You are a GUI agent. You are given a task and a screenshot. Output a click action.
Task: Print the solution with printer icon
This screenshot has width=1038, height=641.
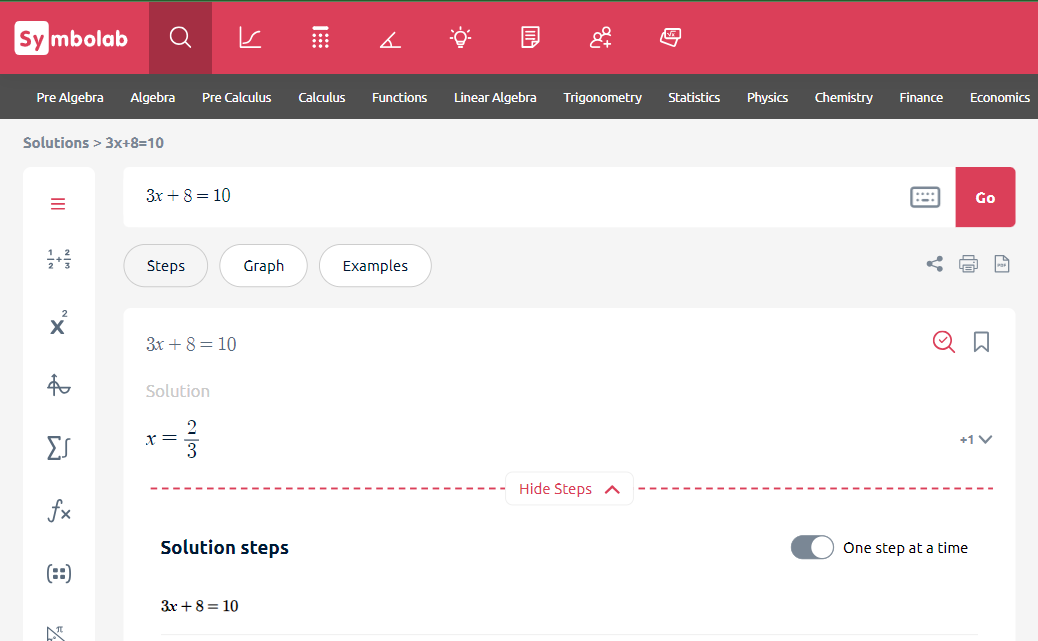pos(968,264)
